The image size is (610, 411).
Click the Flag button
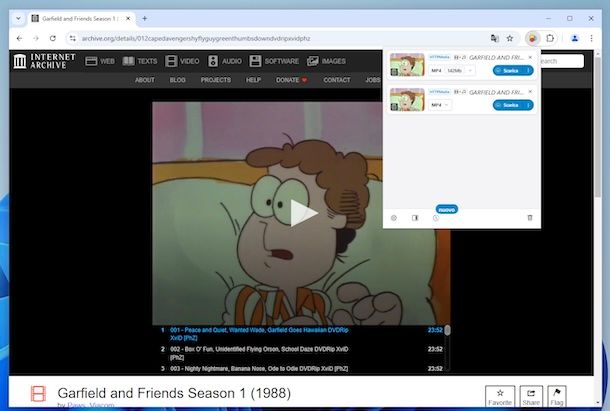point(557,396)
